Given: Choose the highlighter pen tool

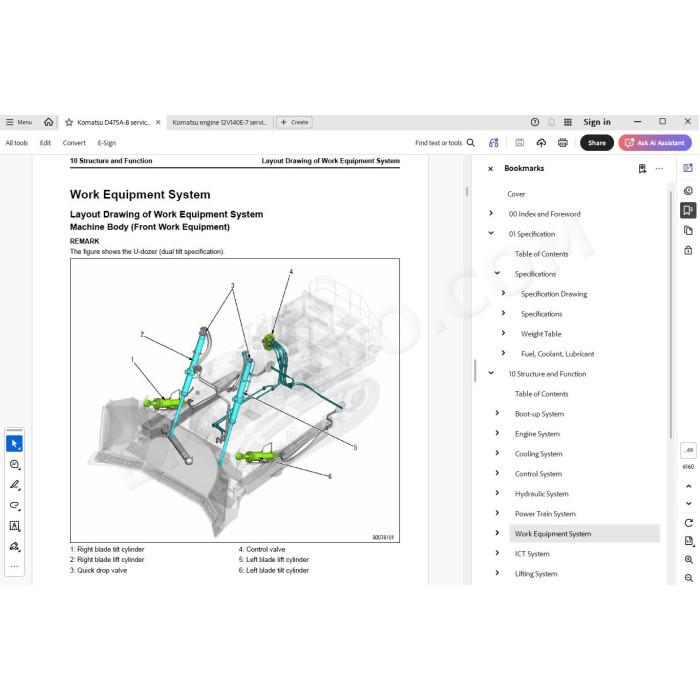Looking at the screenshot, I should [14, 485].
